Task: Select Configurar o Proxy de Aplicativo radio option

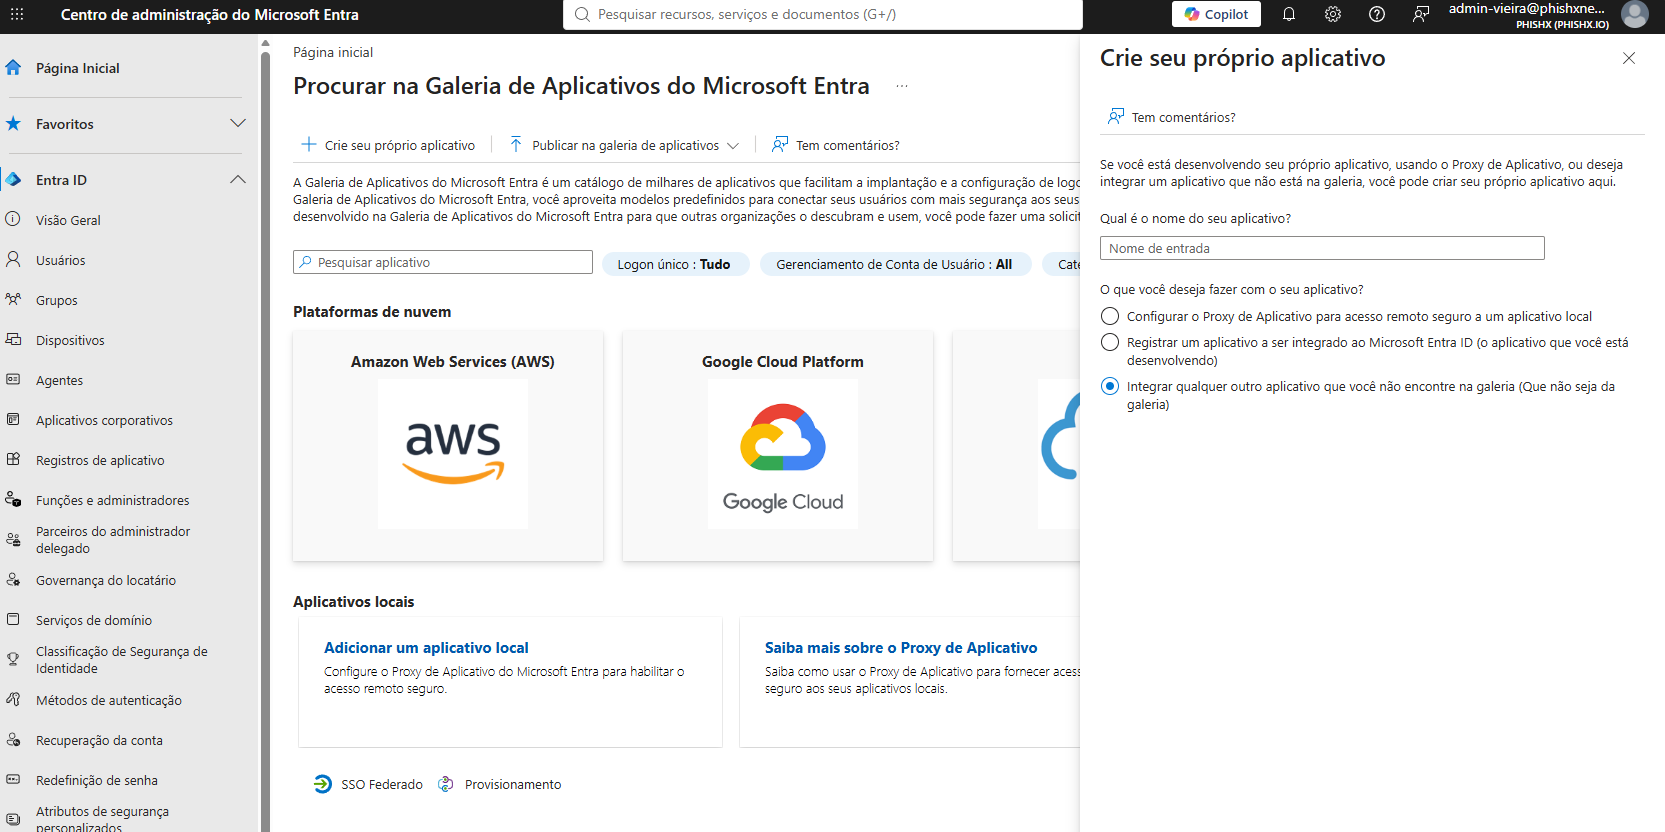Action: coord(1110,316)
